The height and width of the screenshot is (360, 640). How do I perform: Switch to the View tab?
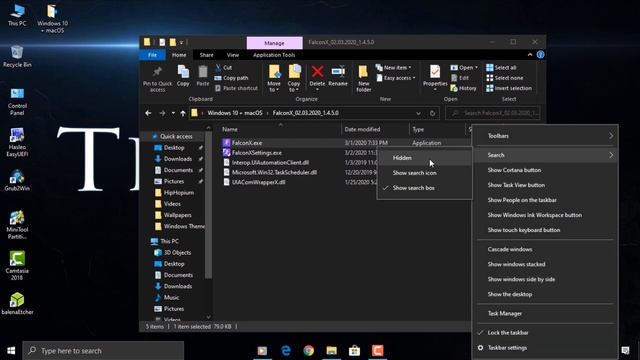(x=233, y=55)
